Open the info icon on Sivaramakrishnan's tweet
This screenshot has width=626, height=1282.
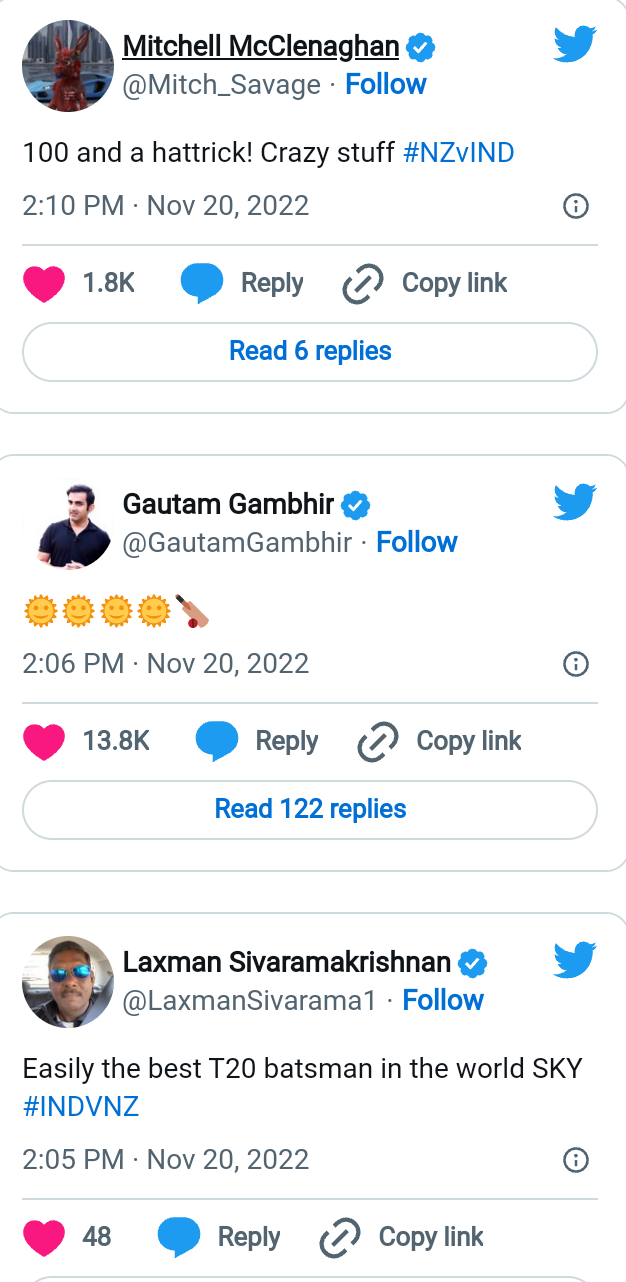[x=576, y=1161]
